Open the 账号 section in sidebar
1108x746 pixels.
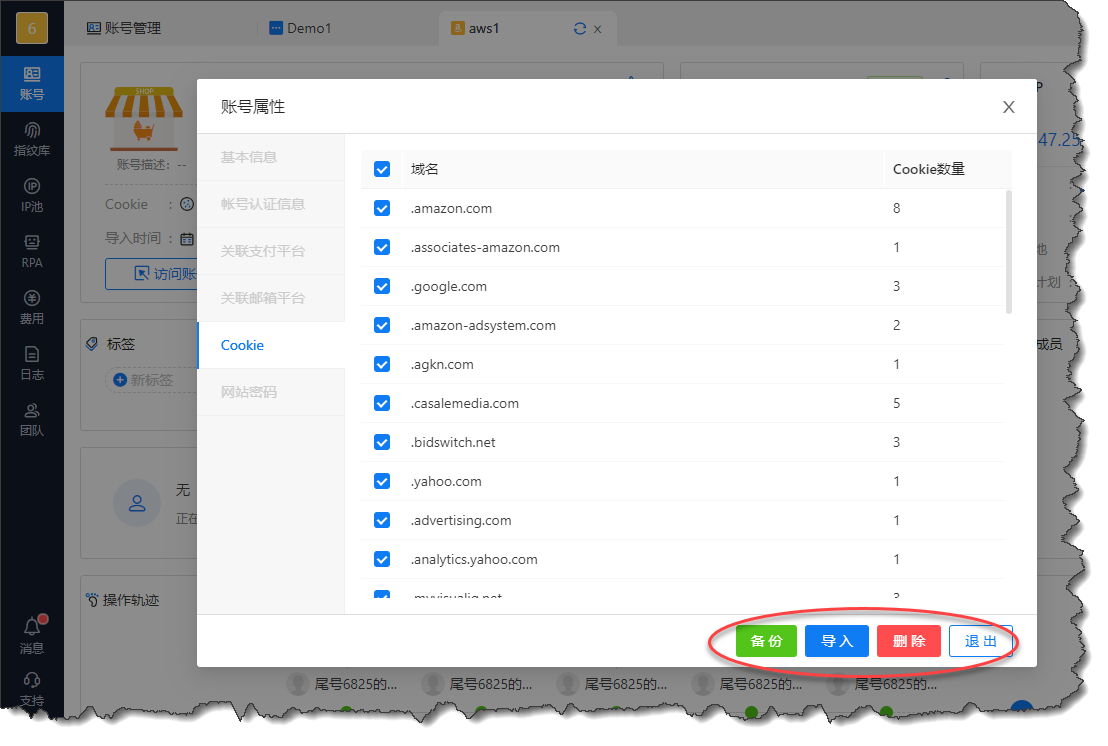pyautogui.click(x=32, y=83)
